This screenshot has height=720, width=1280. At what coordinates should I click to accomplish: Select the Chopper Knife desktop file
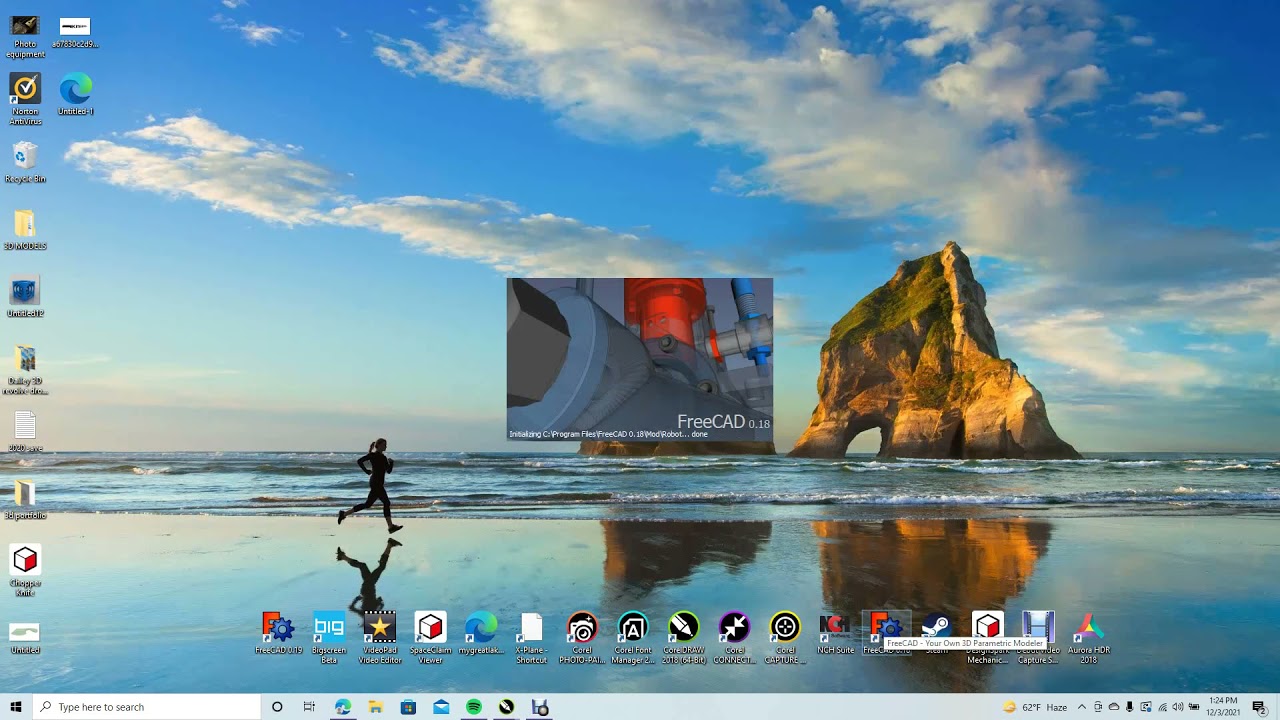click(x=25, y=570)
